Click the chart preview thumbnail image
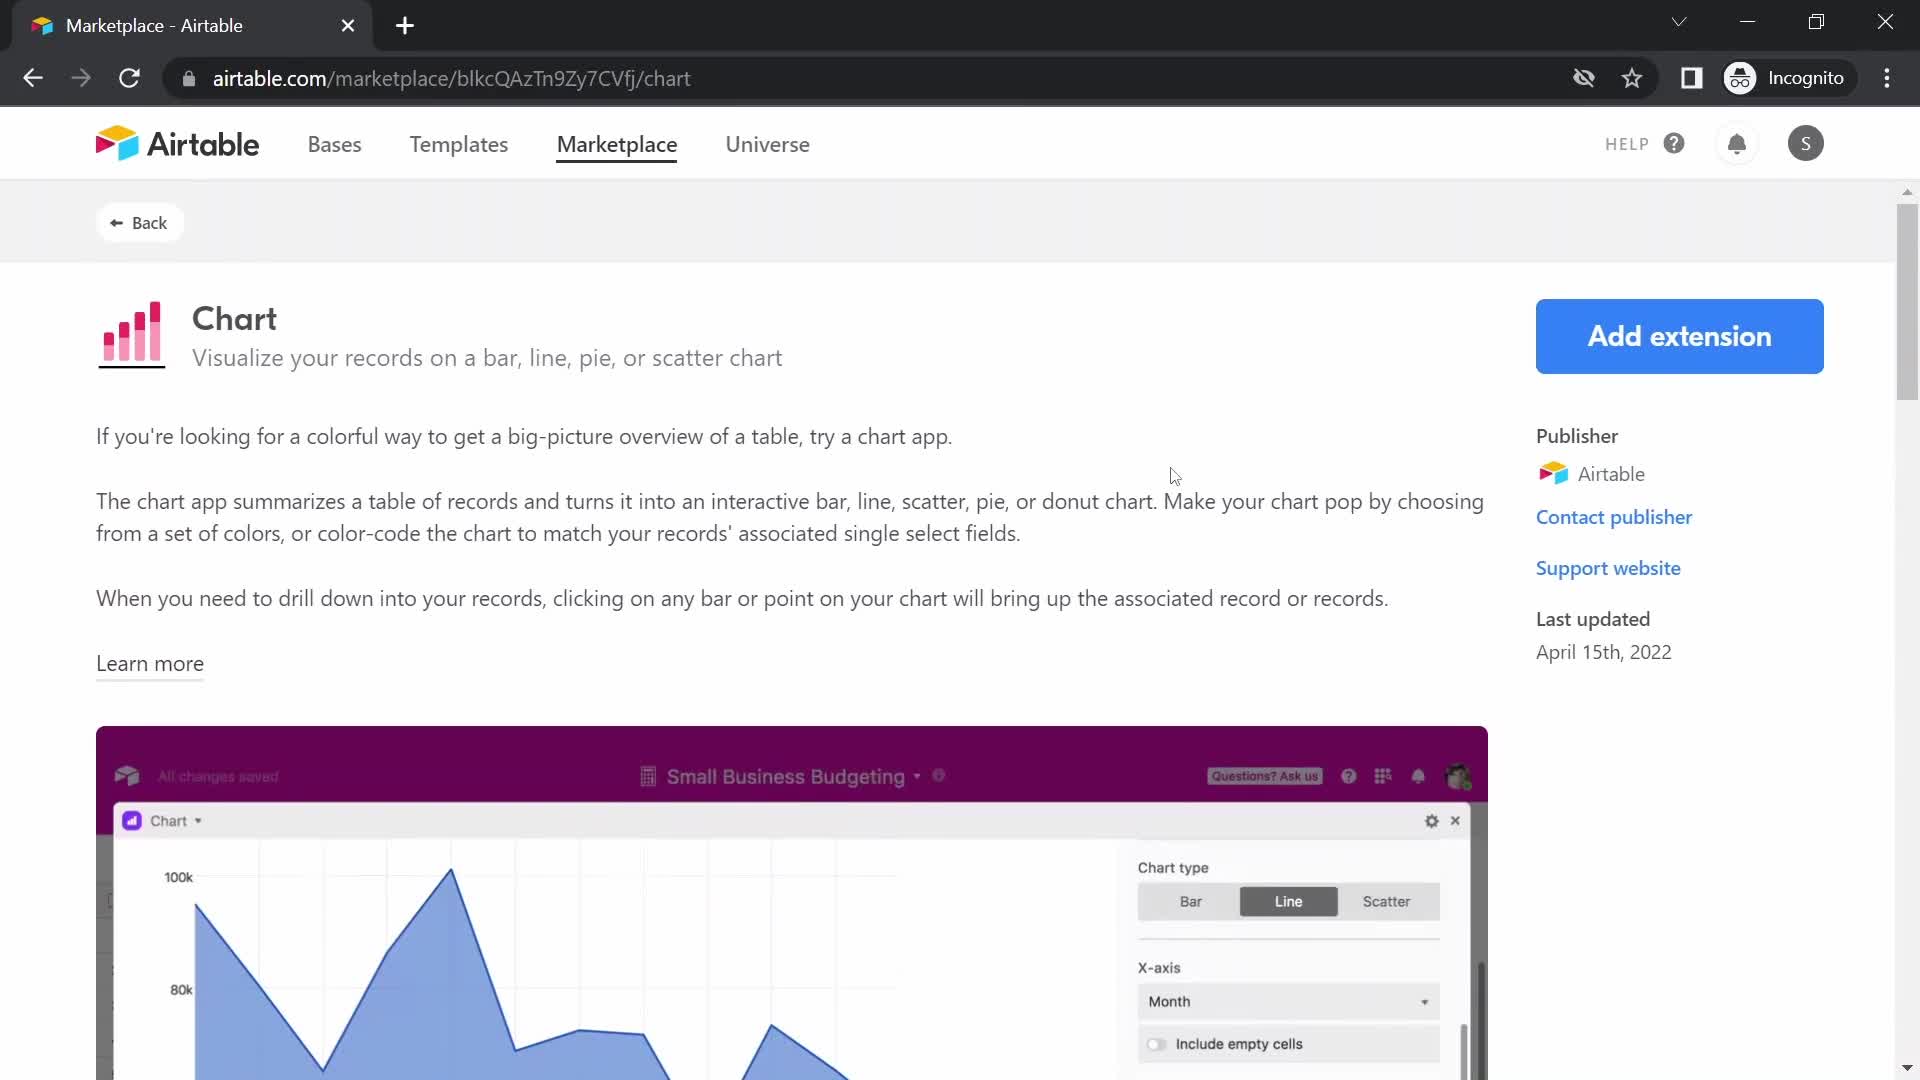Image resolution: width=1920 pixels, height=1080 pixels. pos(791,903)
